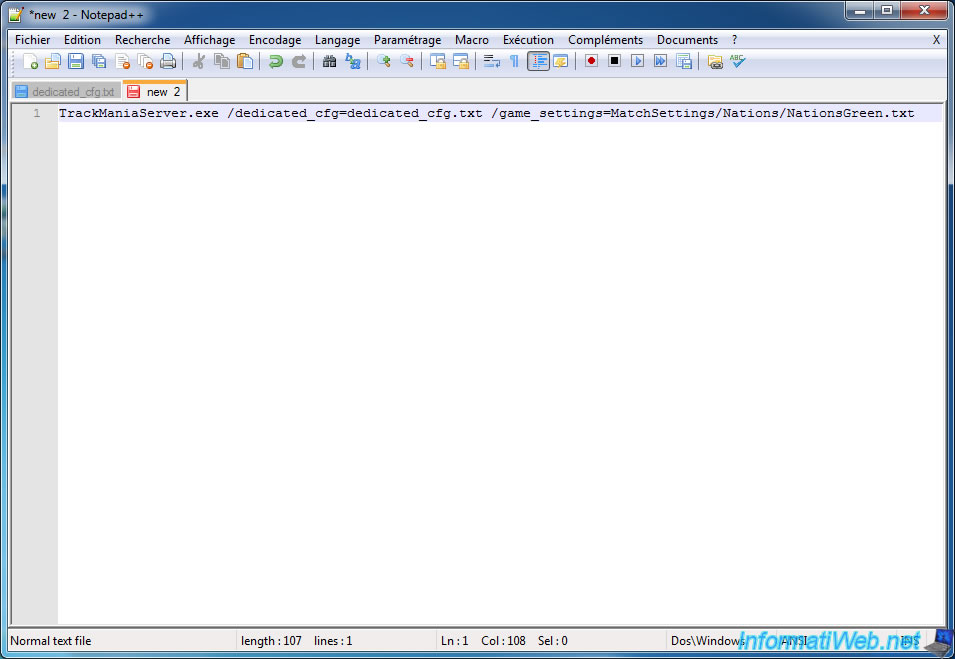The width and height of the screenshot is (955, 659).
Task: Click the Zoom Out magnifier icon
Action: (x=407, y=61)
